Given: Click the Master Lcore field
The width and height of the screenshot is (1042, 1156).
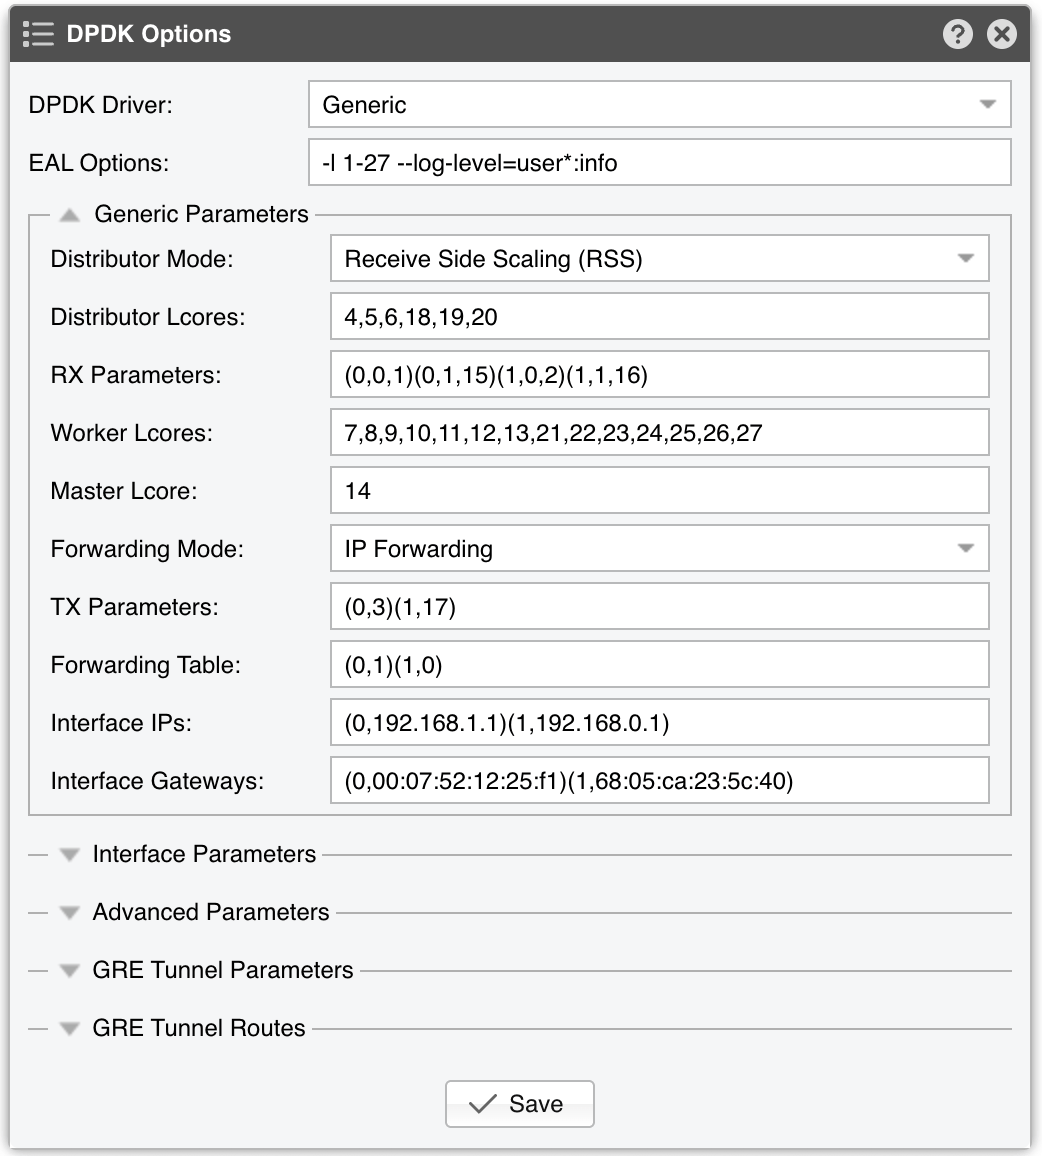Looking at the screenshot, I should pos(659,490).
